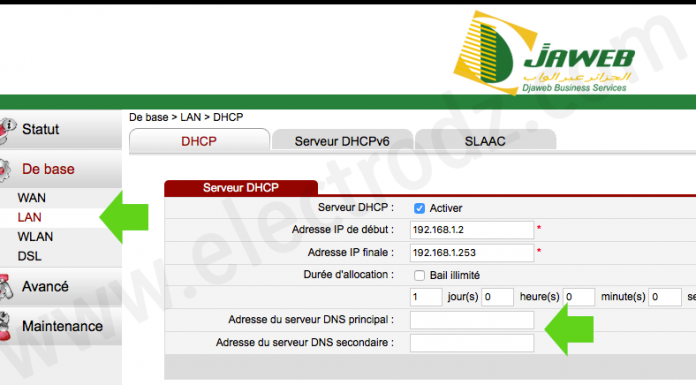Collapse the De base menu section

tap(61, 169)
